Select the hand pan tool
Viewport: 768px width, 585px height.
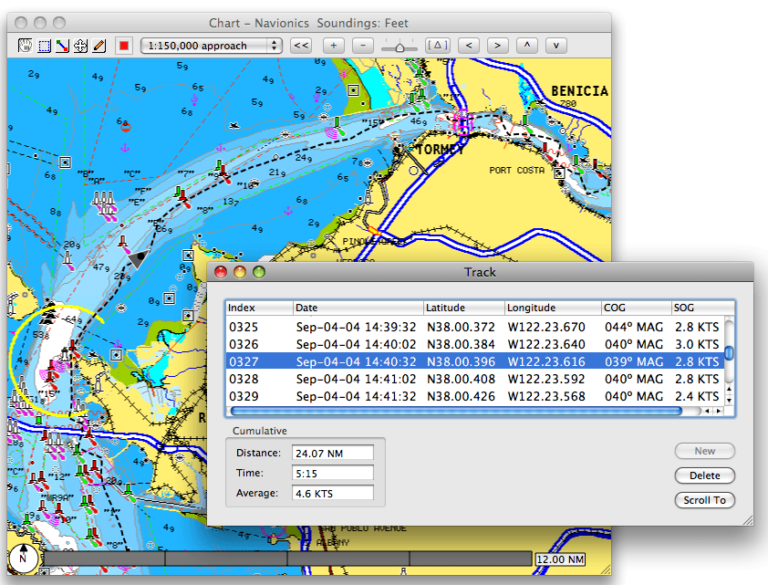(x=27, y=45)
